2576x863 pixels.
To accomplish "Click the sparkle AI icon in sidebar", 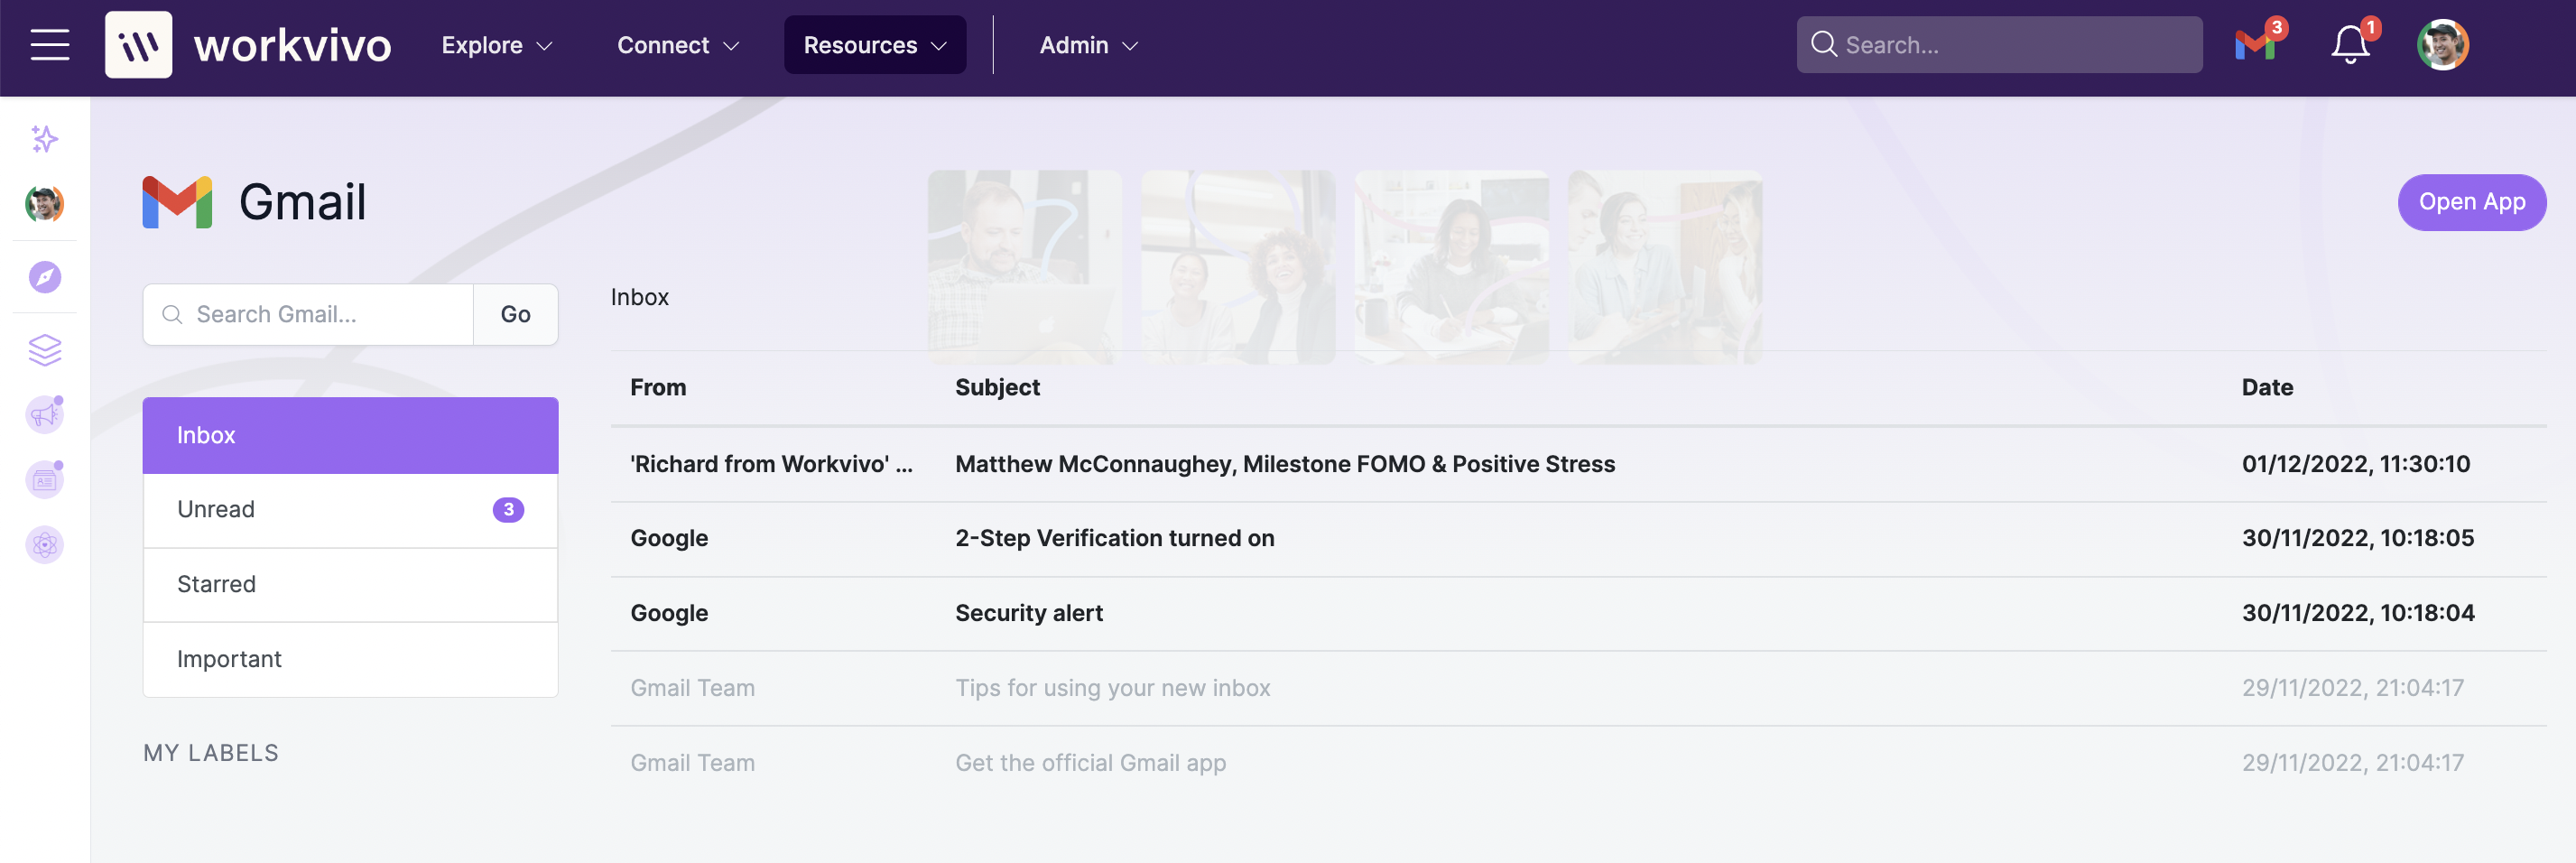I will pyautogui.click(x=44, y=139).
